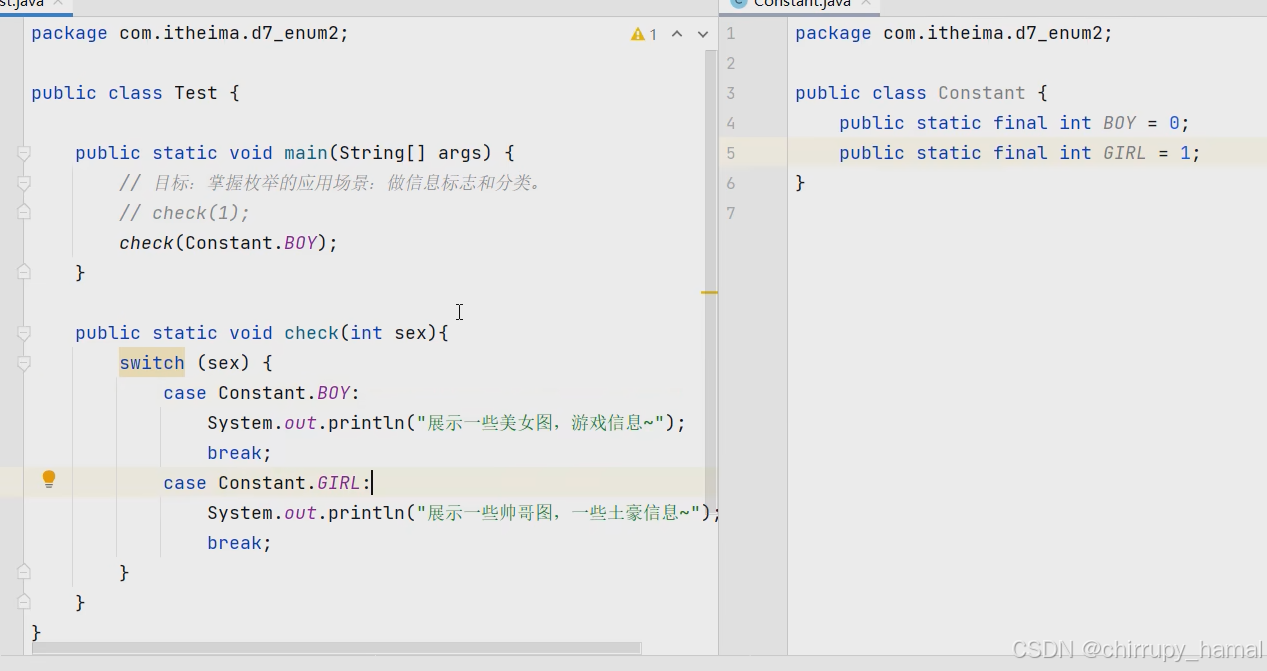The height and width of the screenshot is (671, 1267).
Task: Click 'GIRL' in 'case Constant.GIRL:'
Action: pos(339,483)
